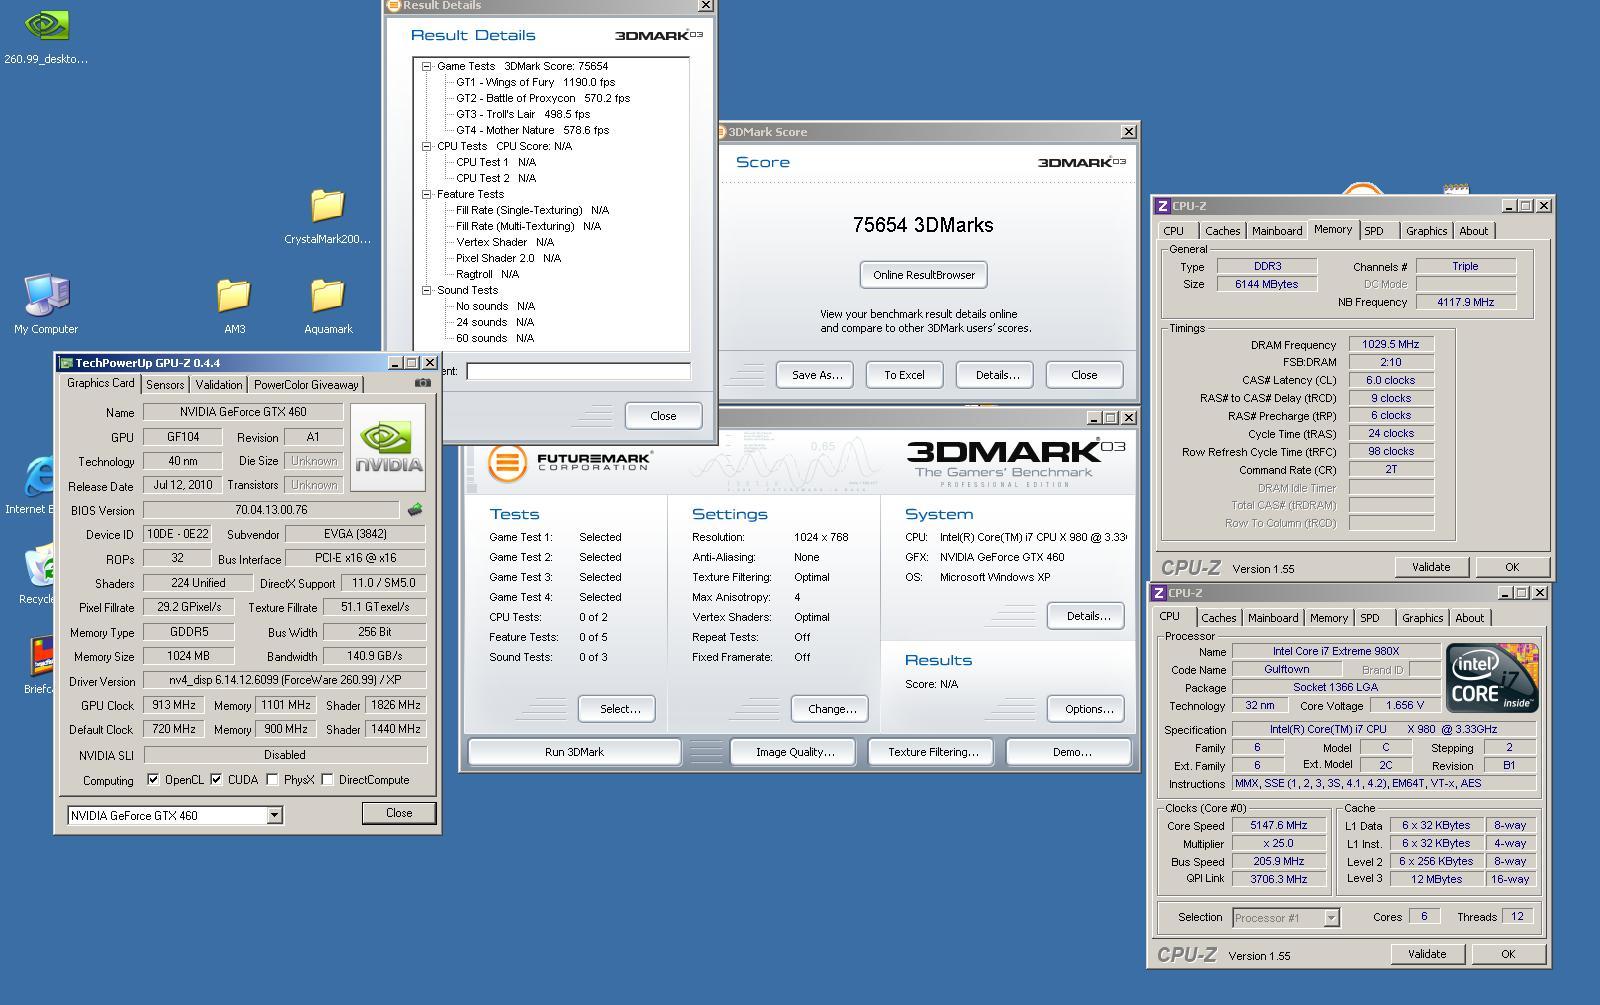
Task: Open the GPU selection dropdown in GPU-Z
Action: click(274, 816)
